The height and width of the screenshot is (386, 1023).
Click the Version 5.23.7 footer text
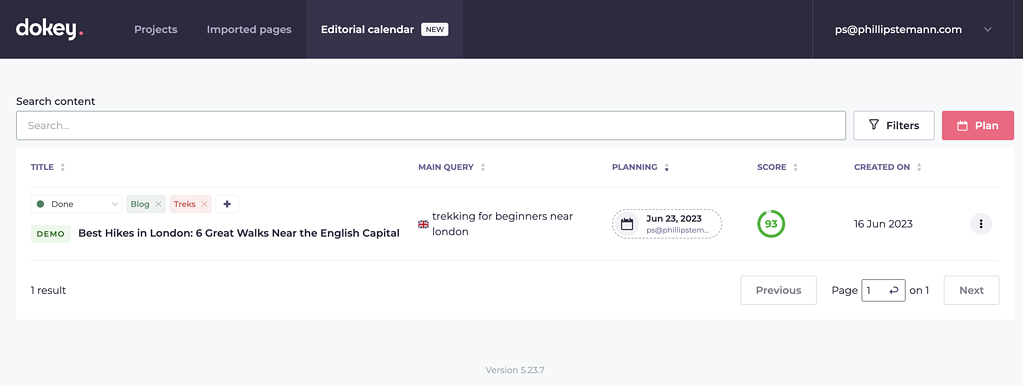(x=515, y=370)
